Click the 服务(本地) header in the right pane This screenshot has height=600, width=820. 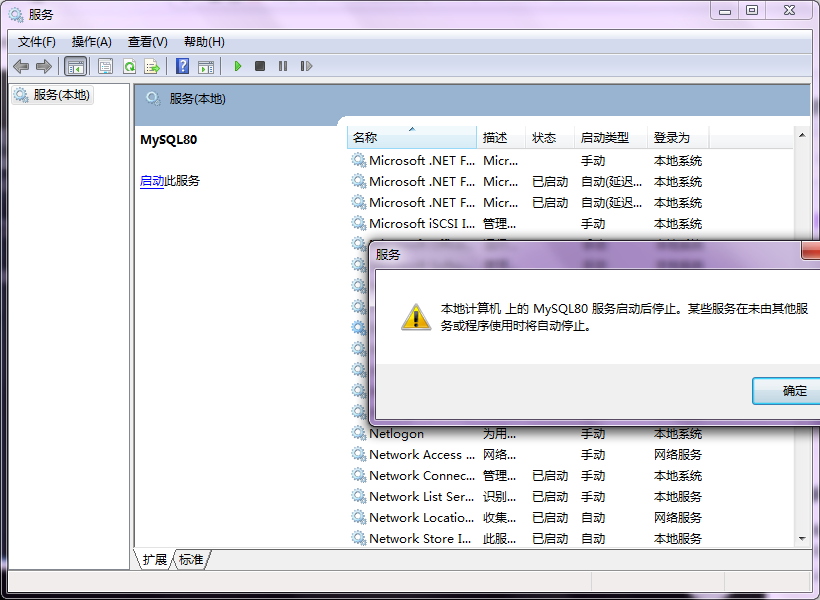[197, 99]
